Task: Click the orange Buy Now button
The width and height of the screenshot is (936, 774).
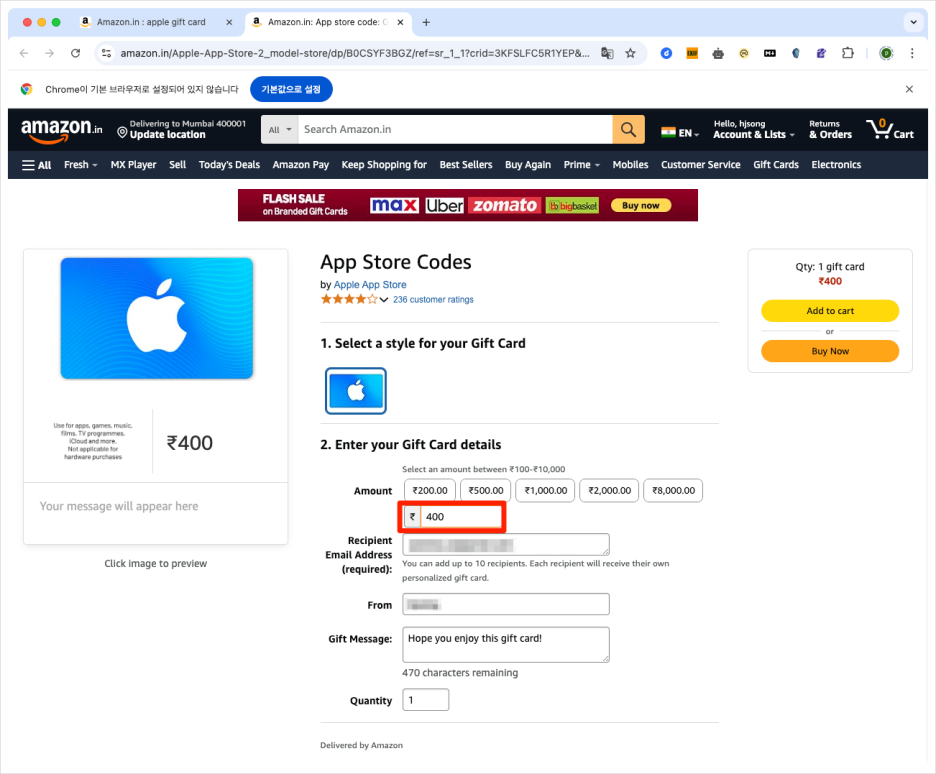Action: (830, 351)
